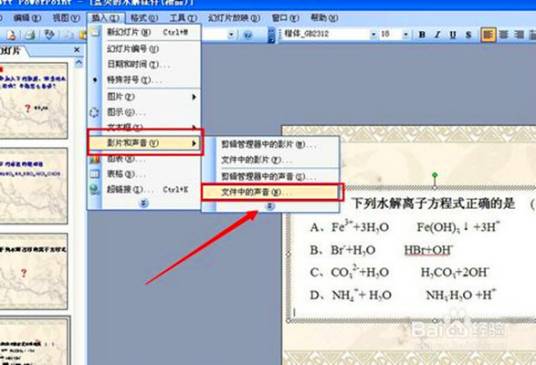The image size is (536, 365).
Task: Click the align right button
Action: click(520, 35)
